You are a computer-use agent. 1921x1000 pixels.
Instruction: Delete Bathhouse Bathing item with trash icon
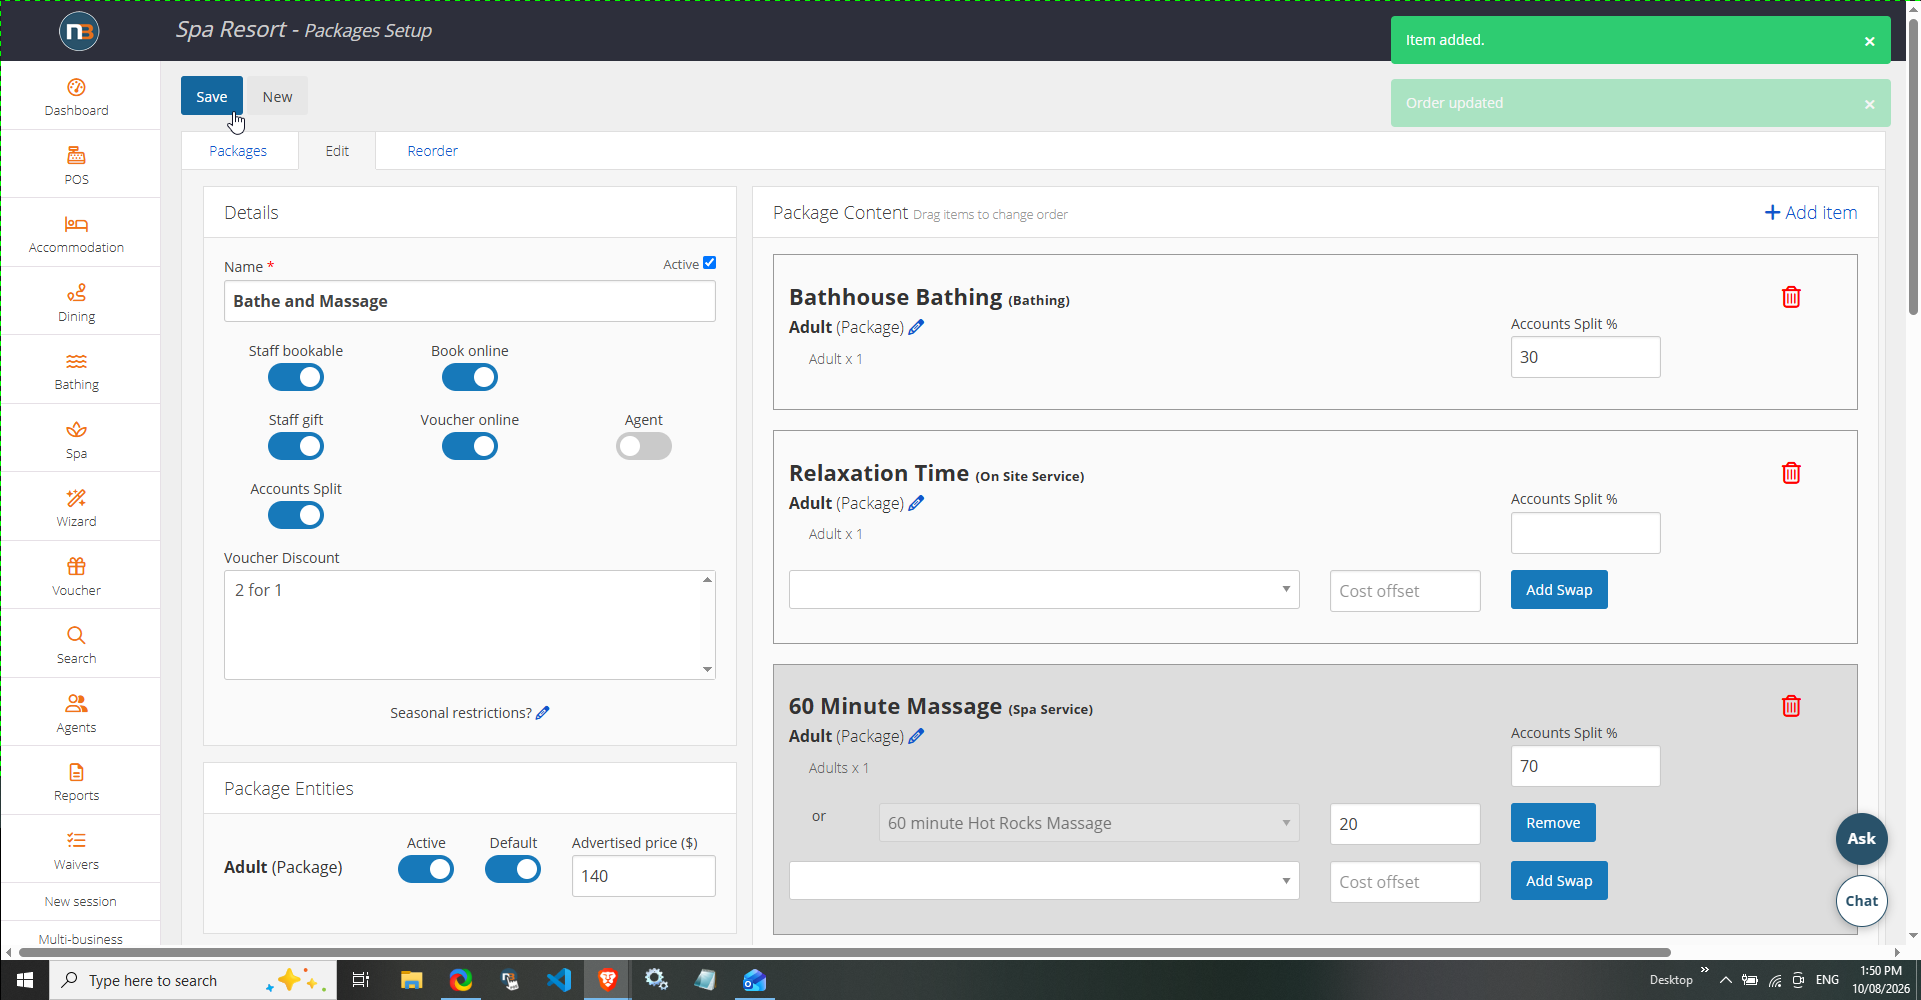[1791, 297]
